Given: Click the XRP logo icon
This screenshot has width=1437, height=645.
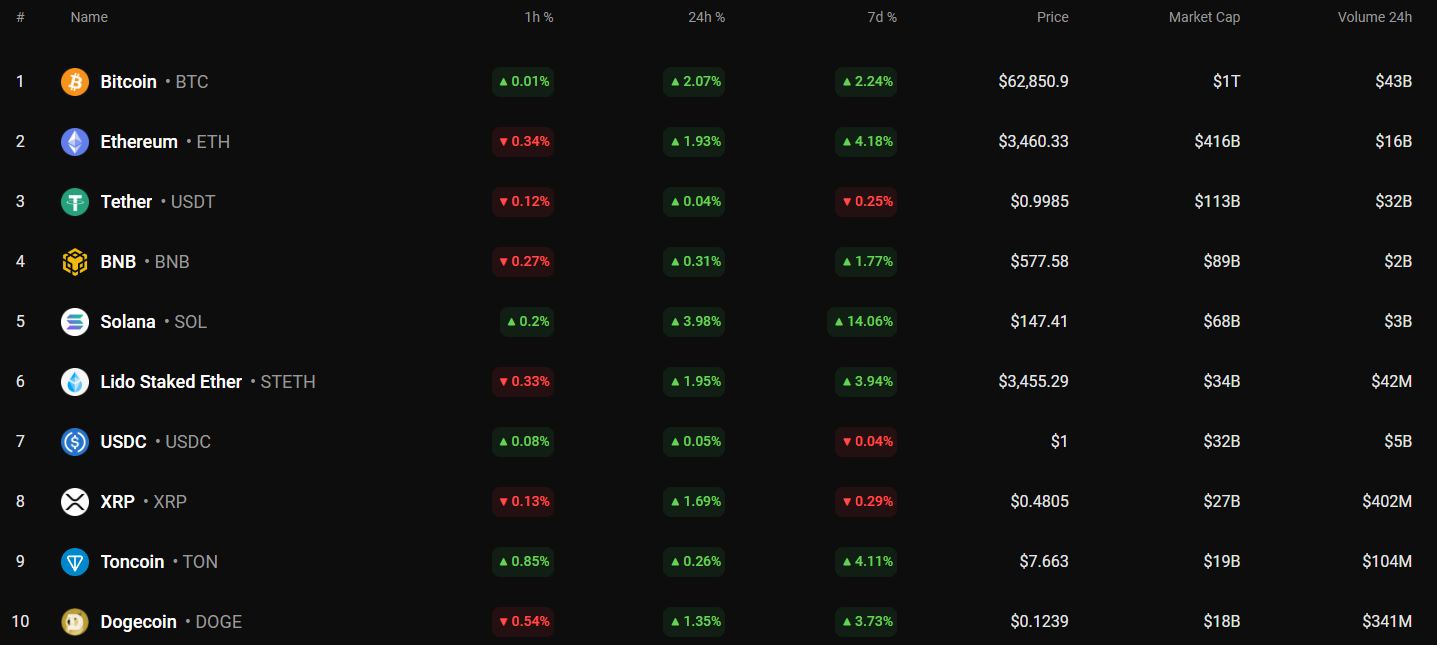Looking at the screenshot, I should (x=75, y=502).
